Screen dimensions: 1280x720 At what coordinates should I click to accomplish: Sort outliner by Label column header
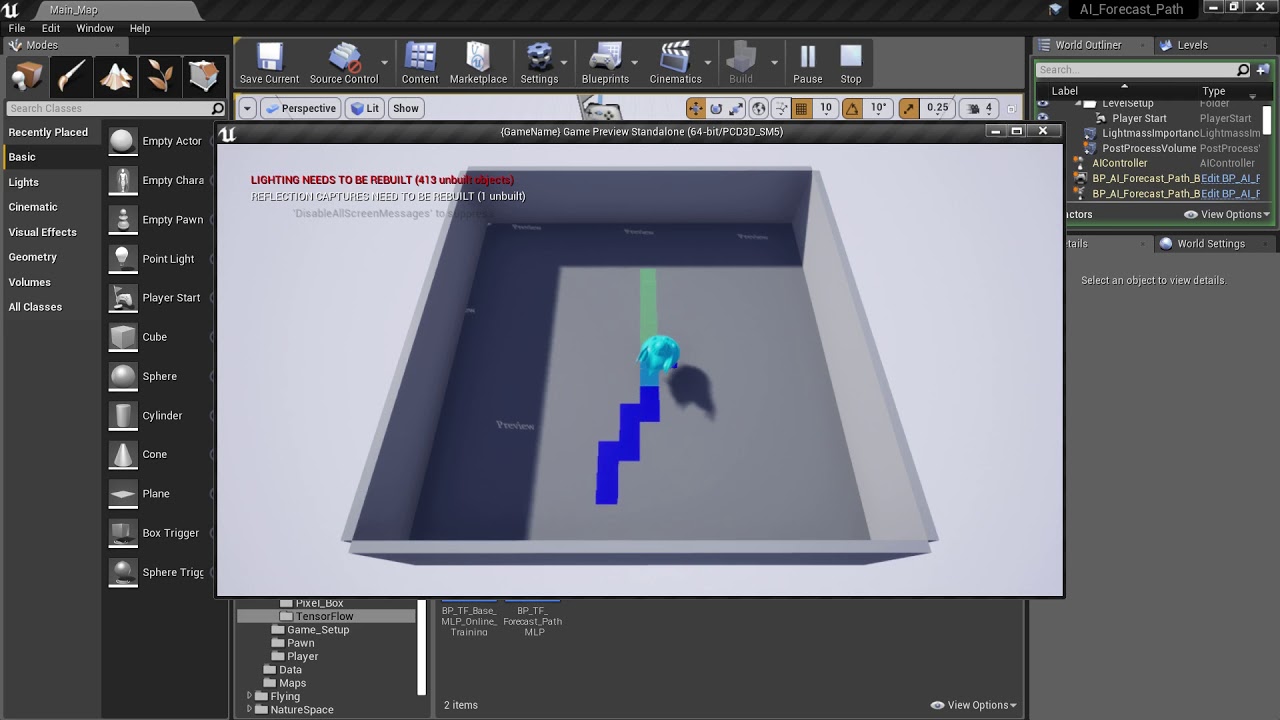pyautogui.click(x=1064, y=91)
